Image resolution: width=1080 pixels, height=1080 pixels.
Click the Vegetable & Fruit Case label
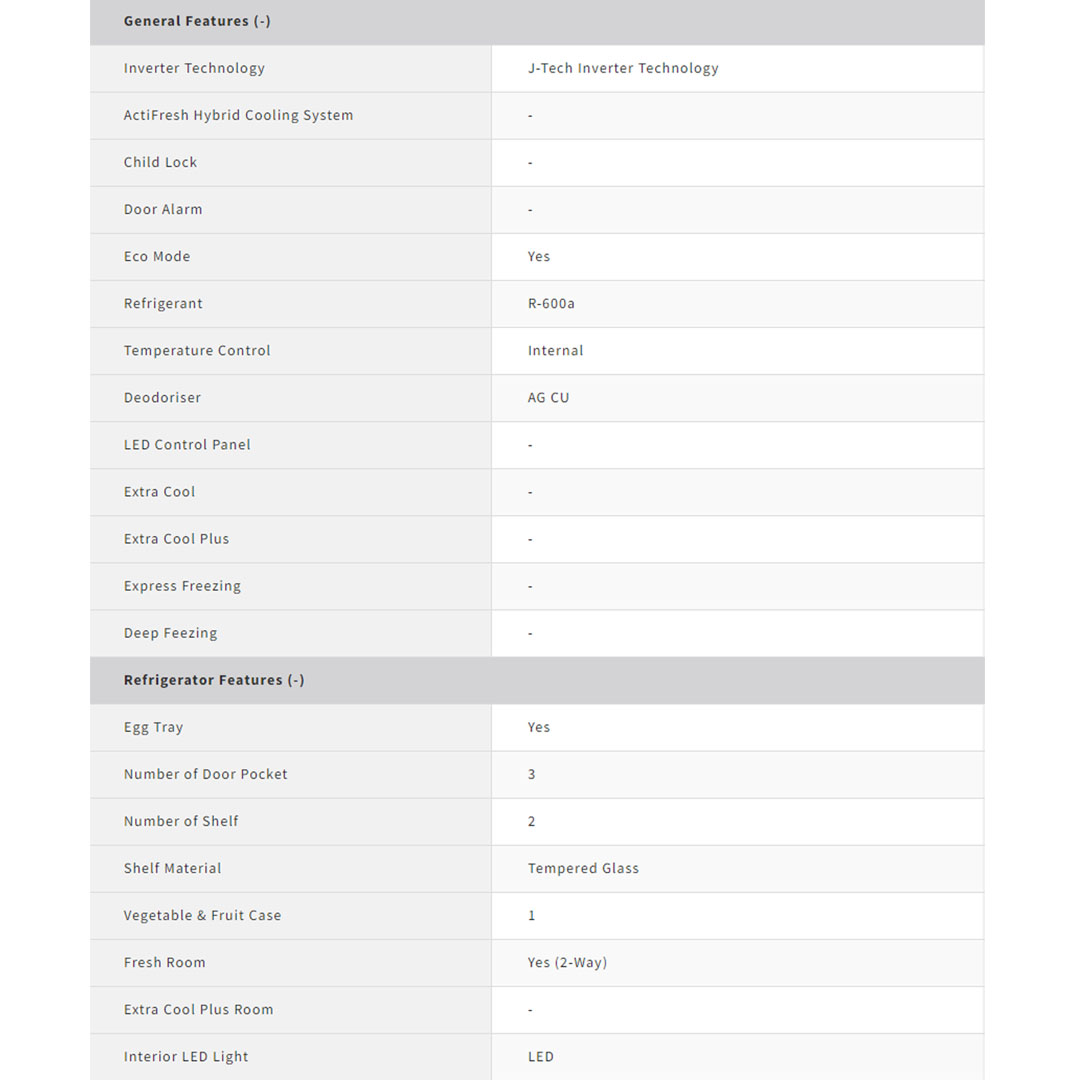click(x=202, y=915)
